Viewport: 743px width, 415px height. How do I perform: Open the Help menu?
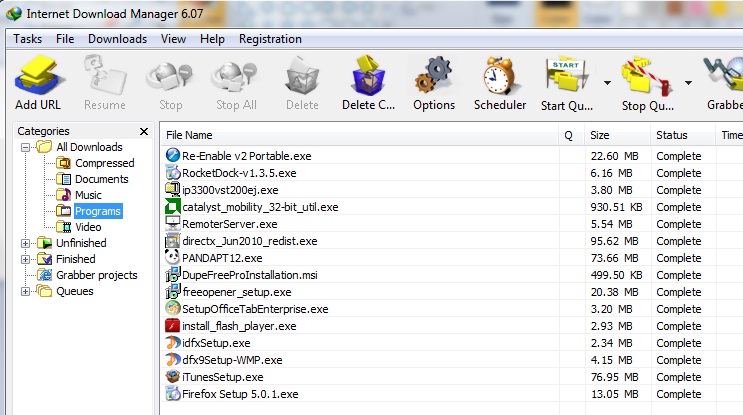(x=212, y=39)
